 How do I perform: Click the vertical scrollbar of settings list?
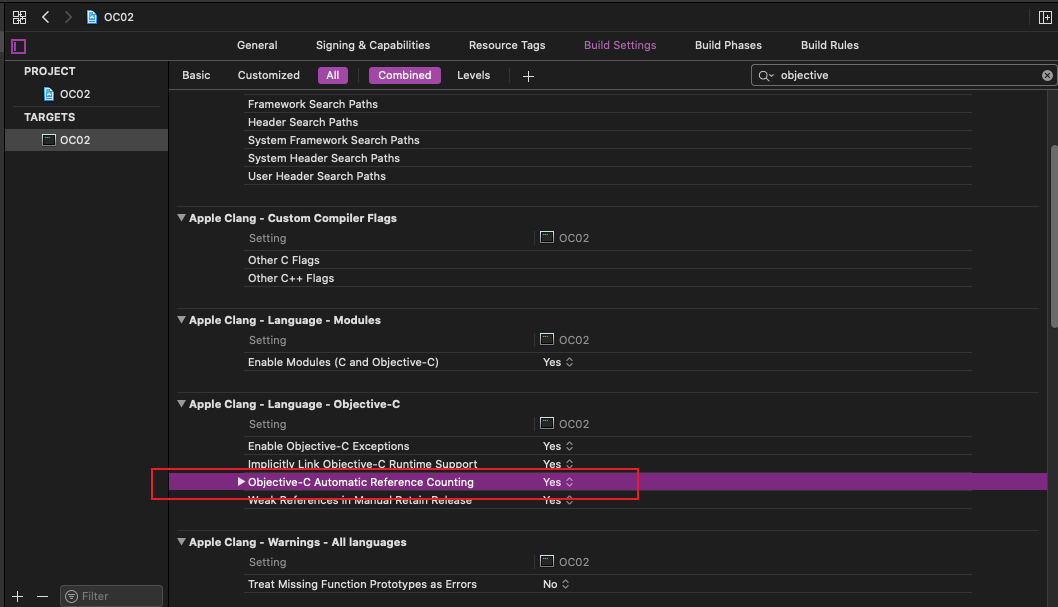coord(1053,236)
